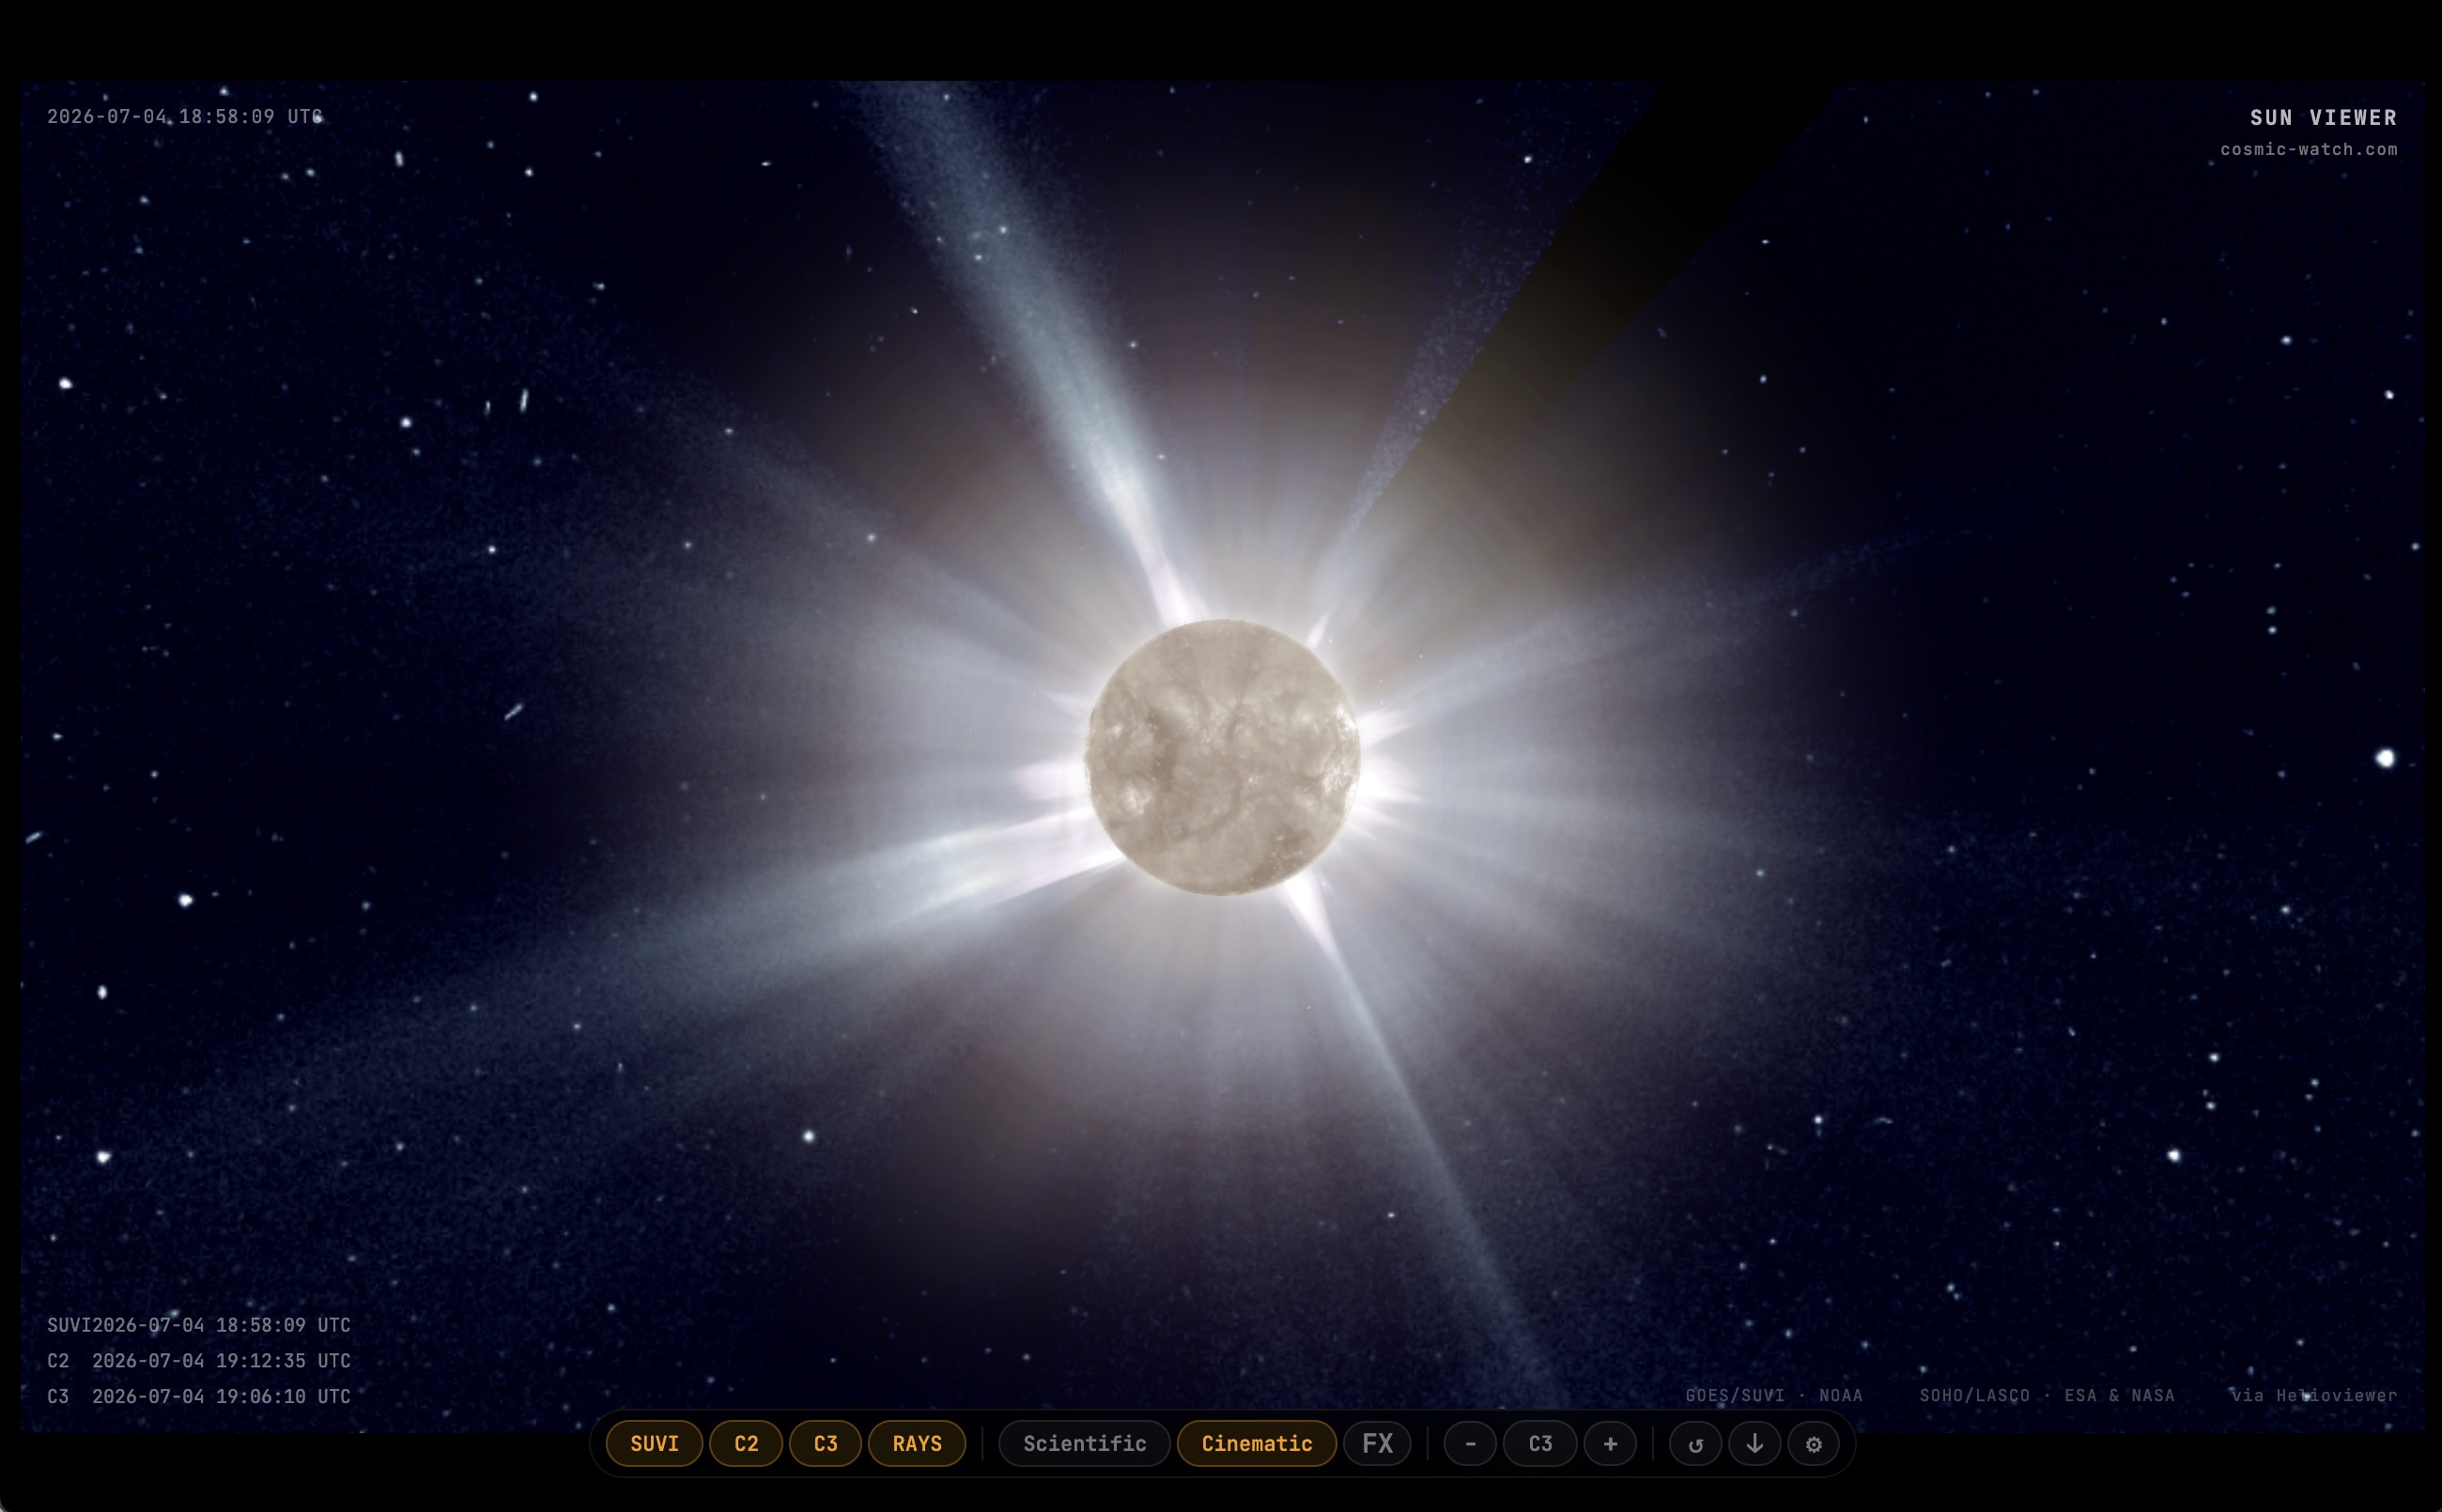Toggle the orange C3 layer pill beside RAYS
Viewport: 2442px width, 1512px height.
[825, 1443]
